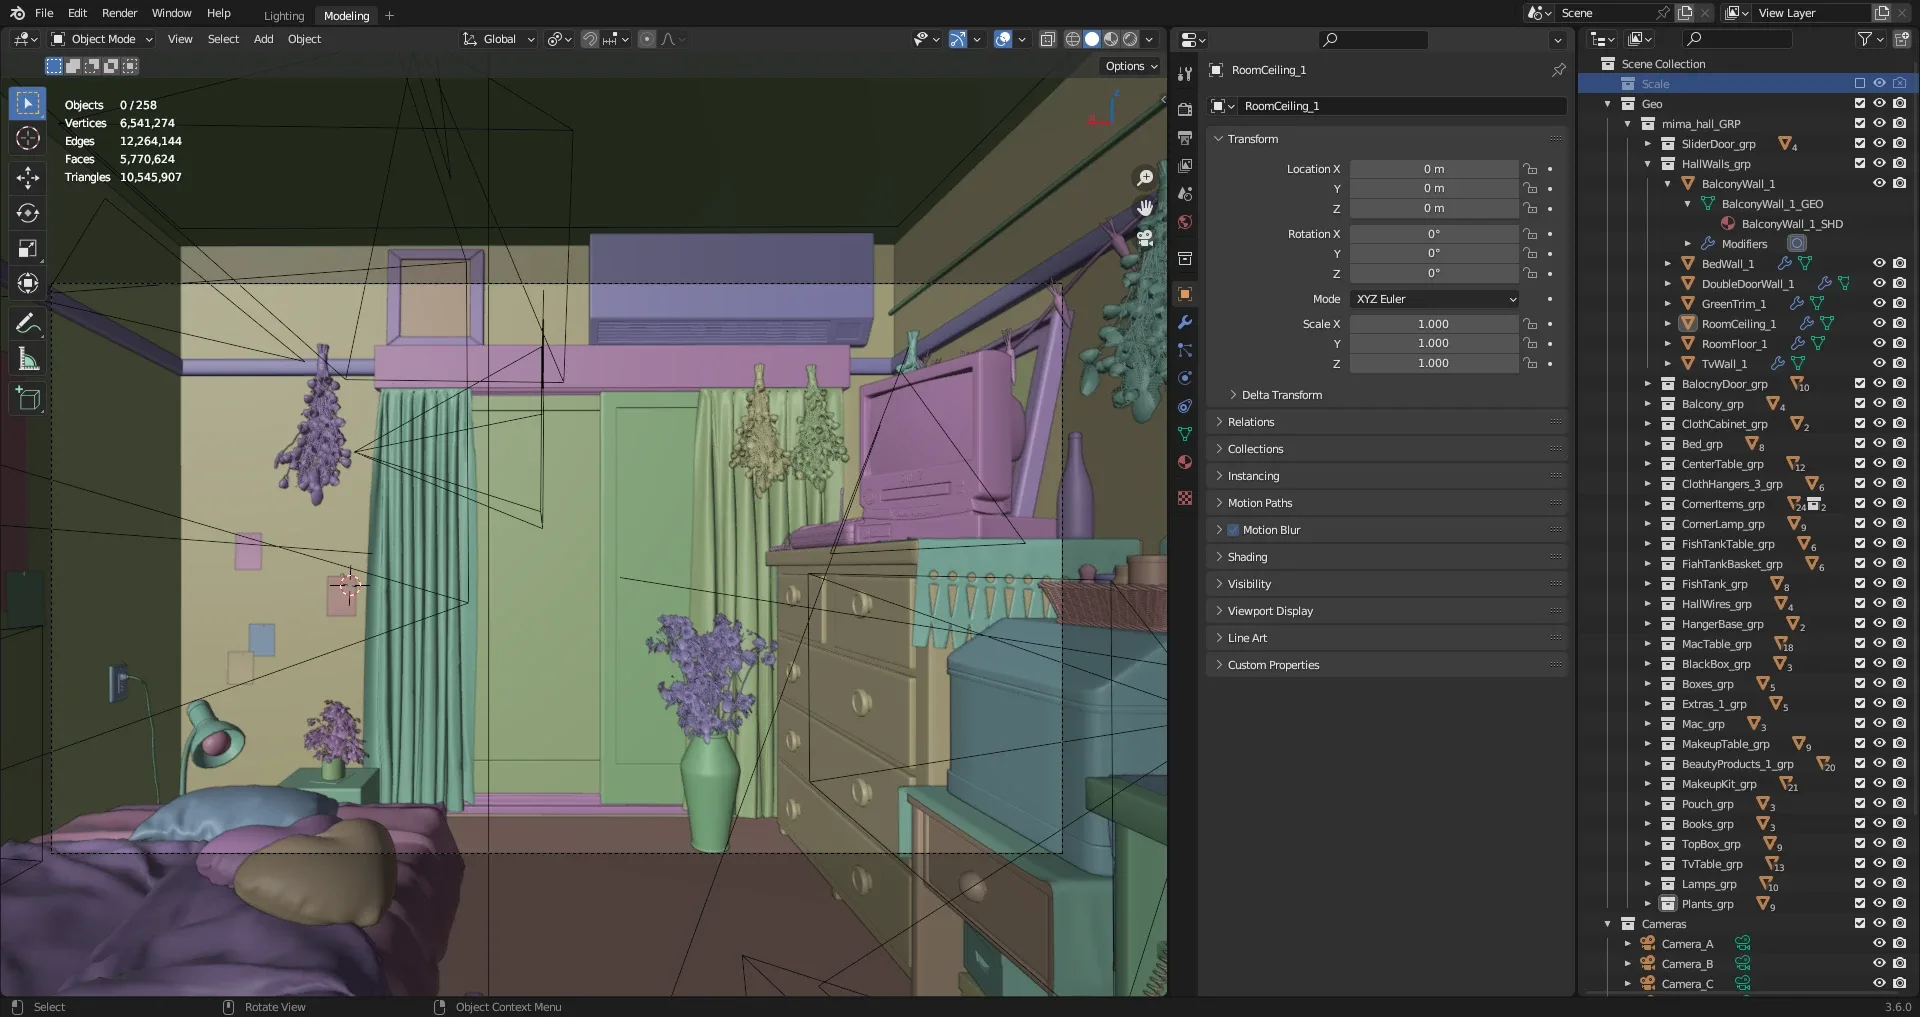The height and width of the screenshot is (1017, 1920).
Task: Select Material Preview shading sphere
Action: coord(1111,39)
